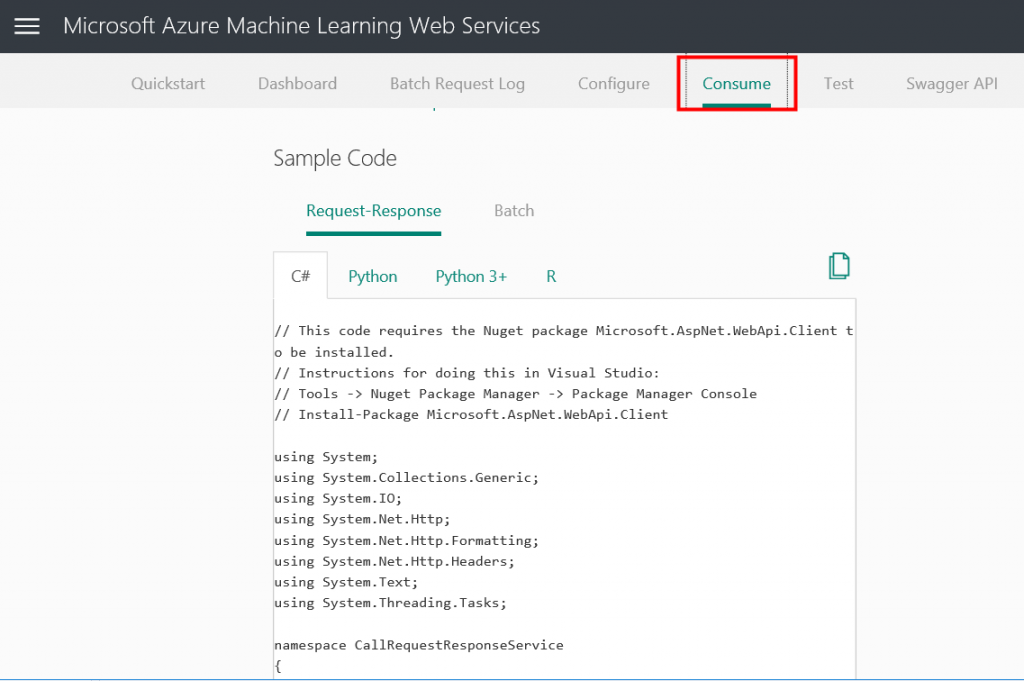Click the 'Install-Package Microsoft.AspNet.WebApi.Client' comment line
The height and width of the screenshot is (681, 1024).
471,415
